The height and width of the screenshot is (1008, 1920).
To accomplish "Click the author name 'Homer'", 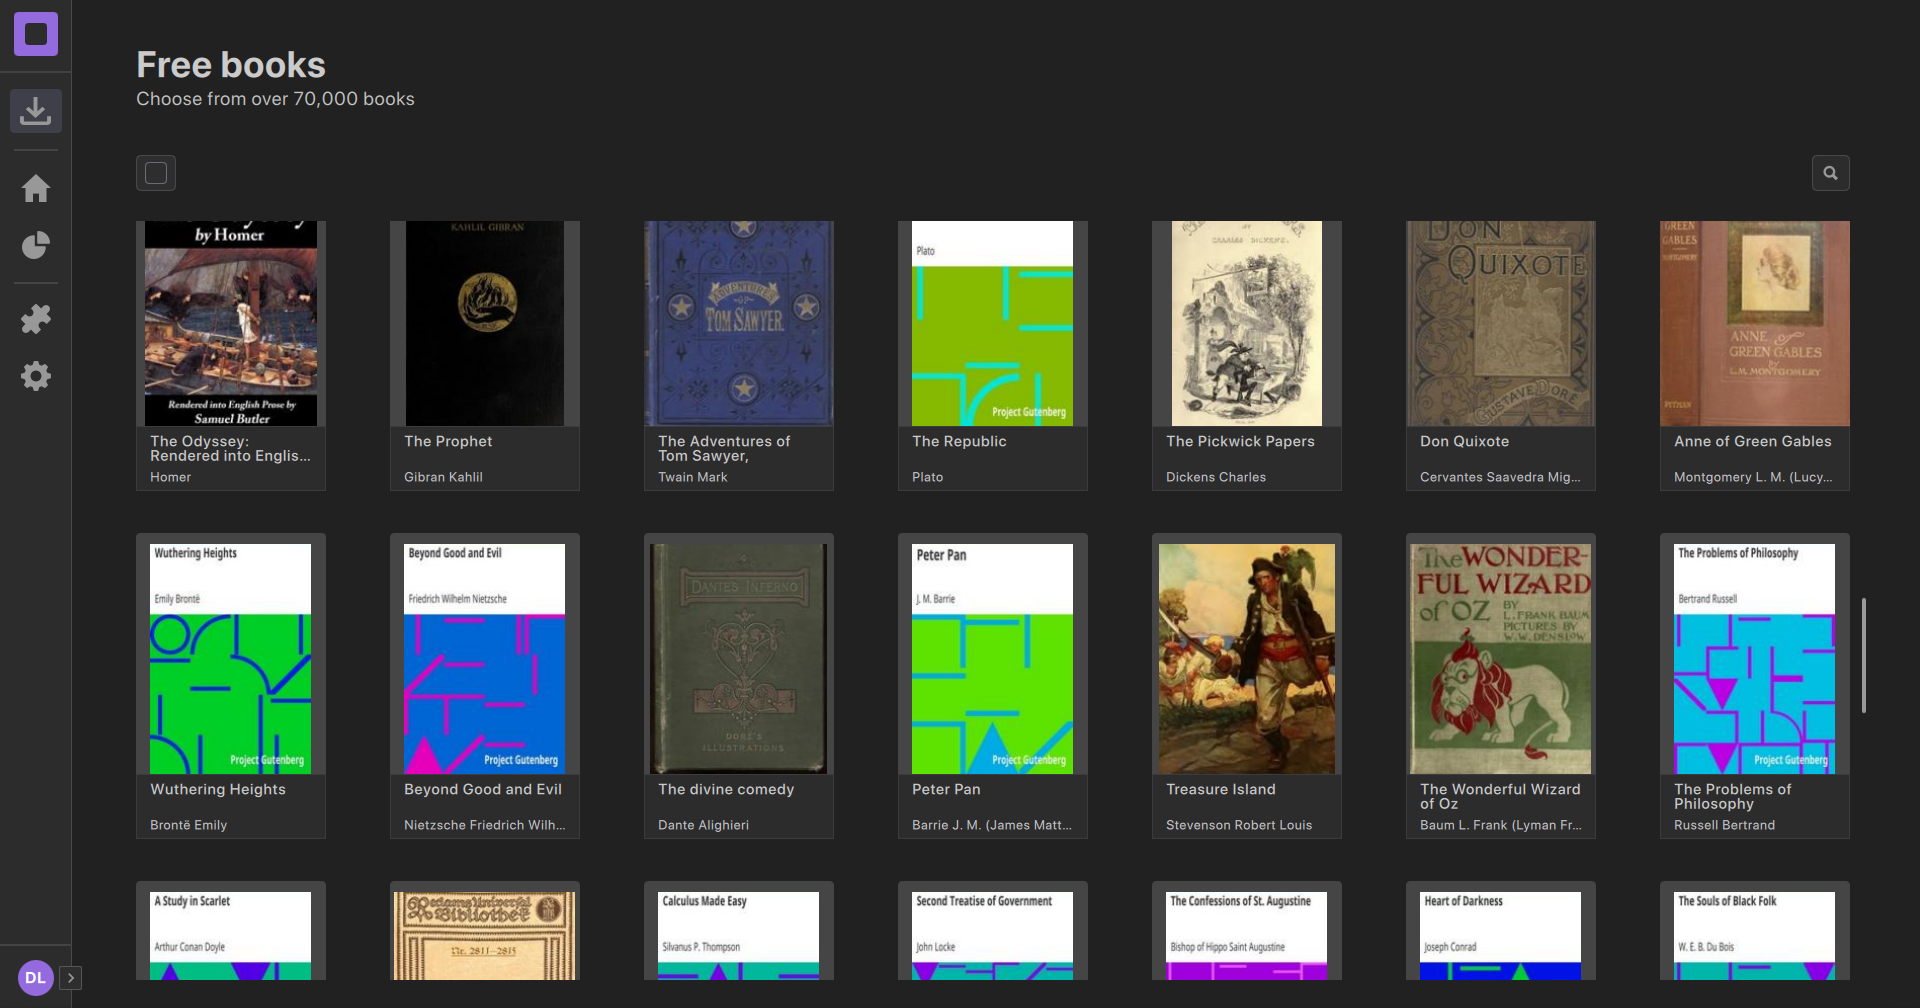I will click(x=170, y=477).
